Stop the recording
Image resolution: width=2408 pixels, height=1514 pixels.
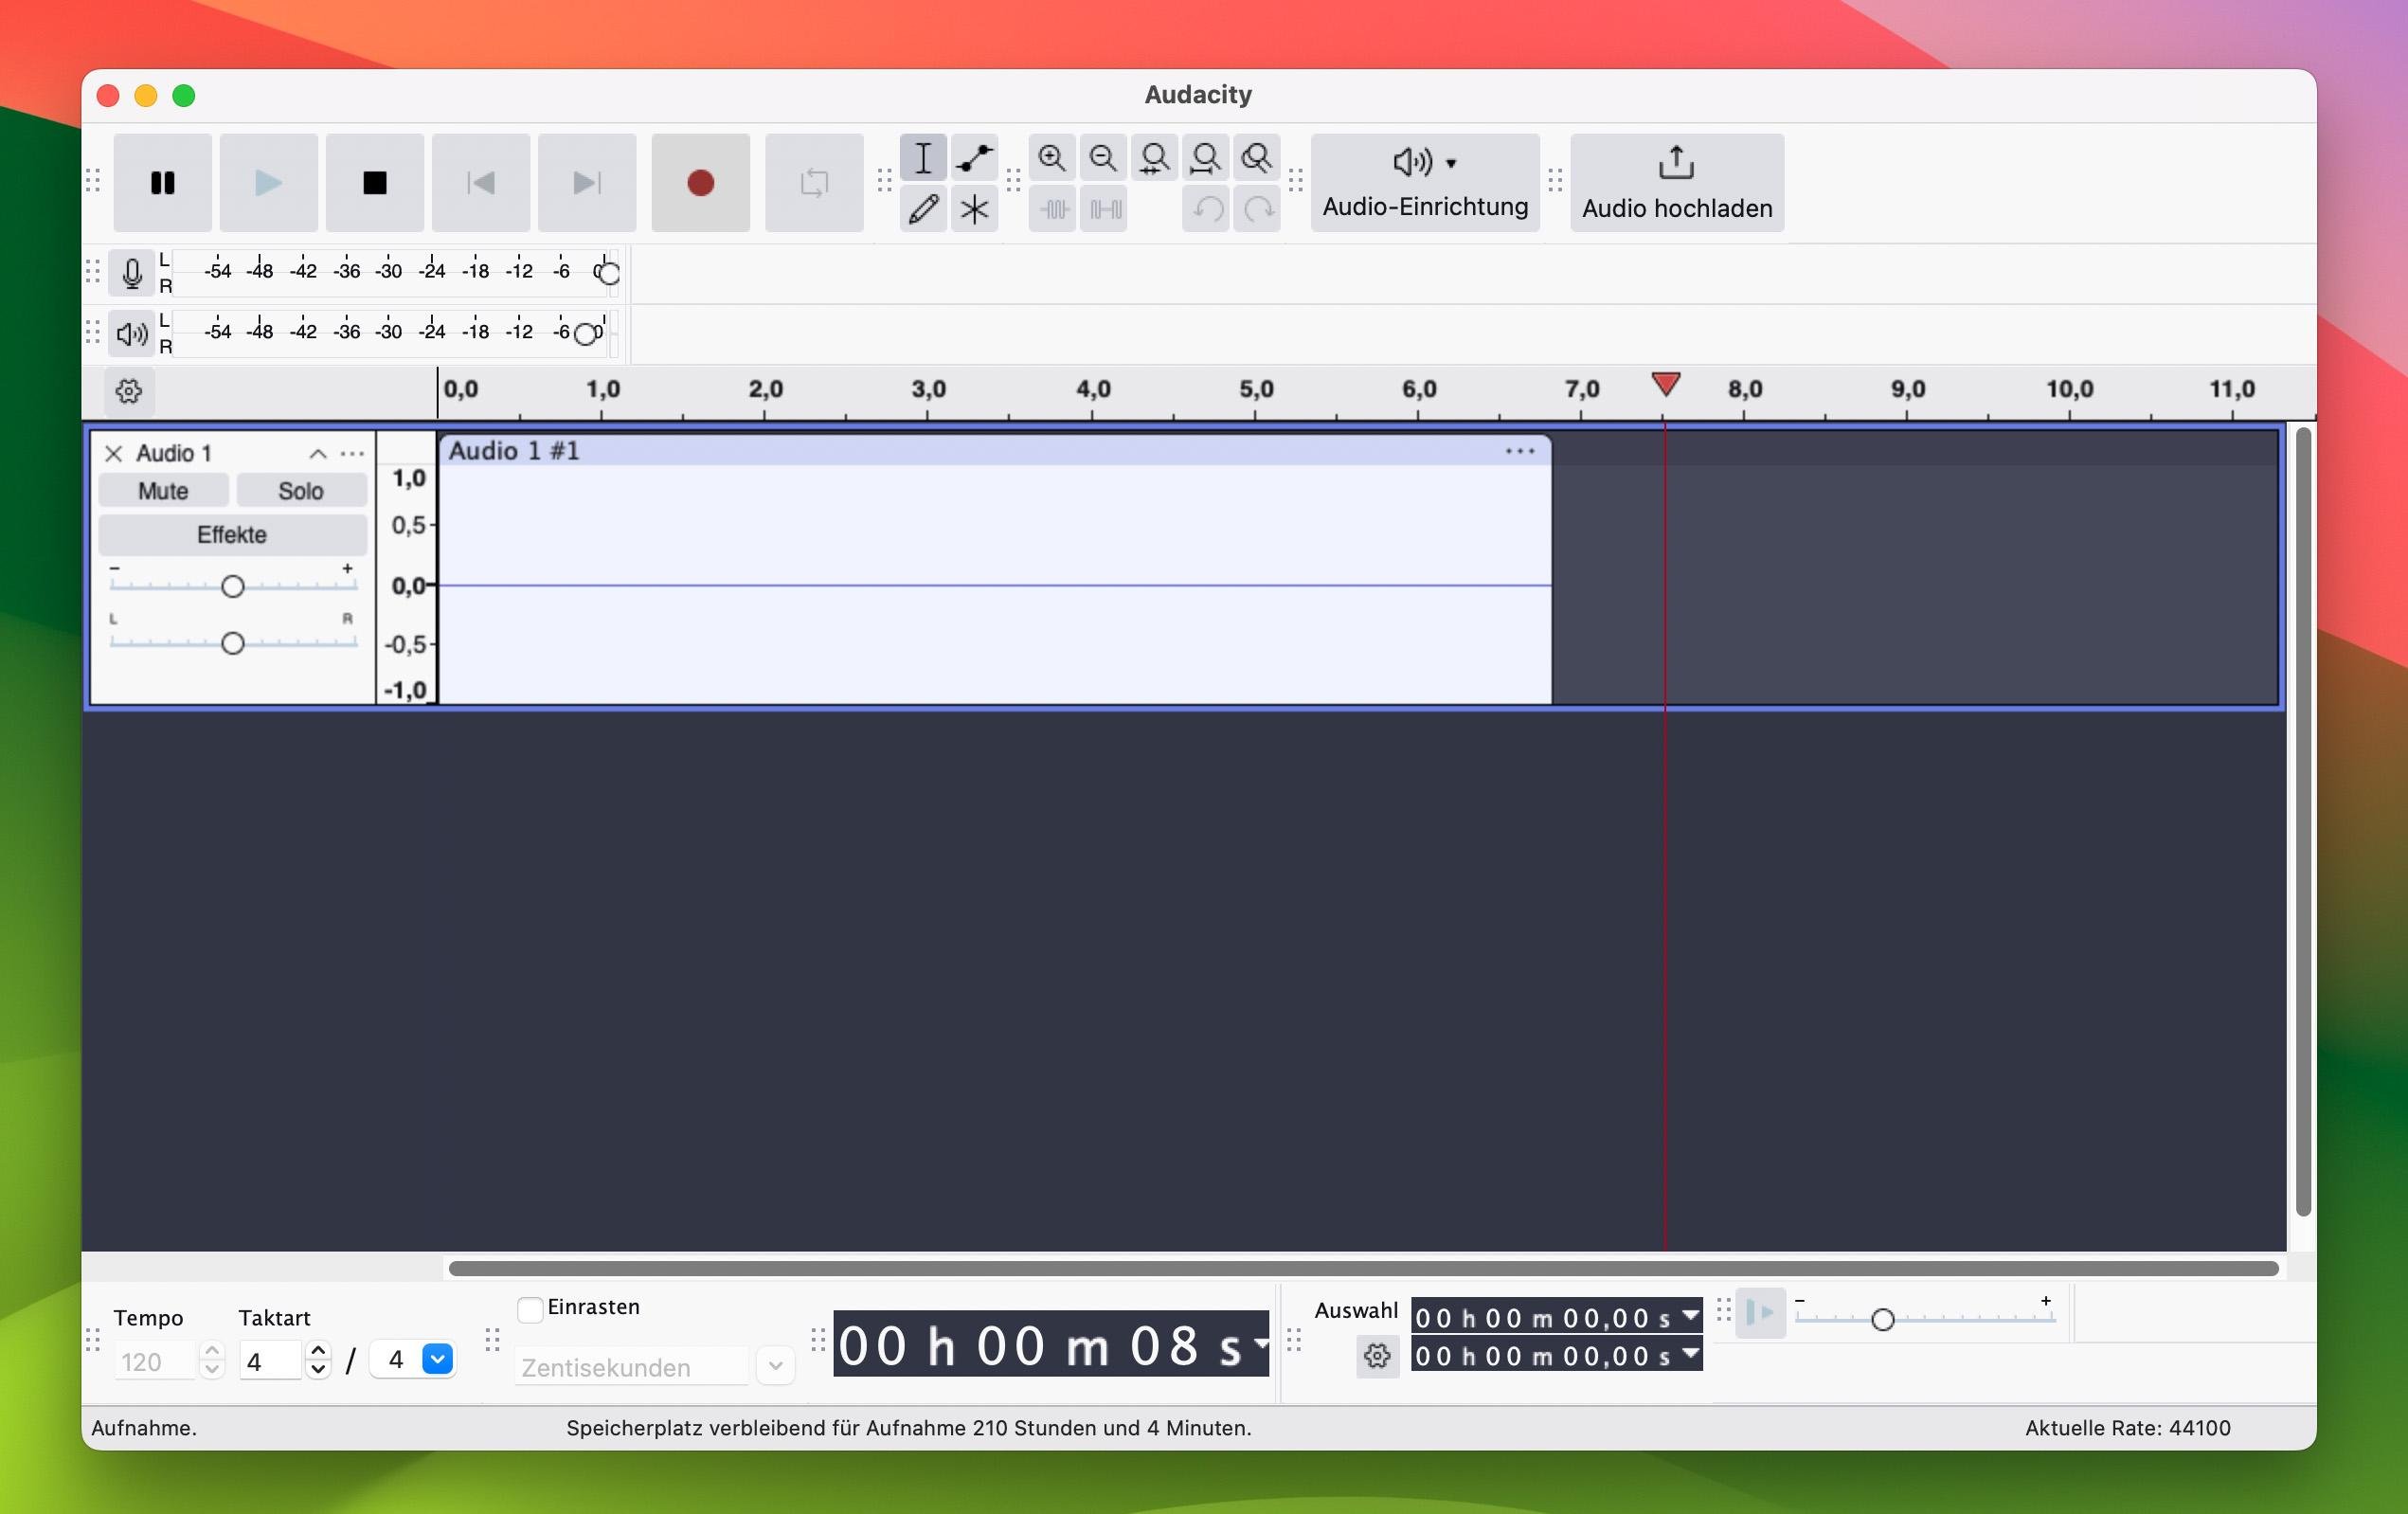pyautogui.click(x=374, y=183)
